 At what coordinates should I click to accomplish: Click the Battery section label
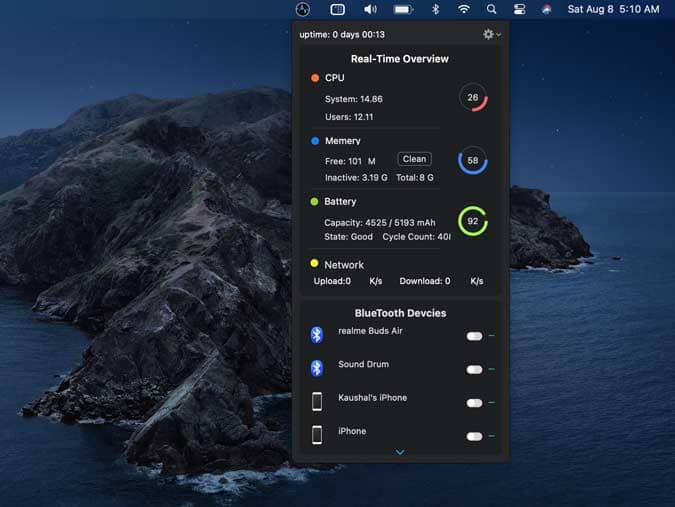click(x=340, y=201)
